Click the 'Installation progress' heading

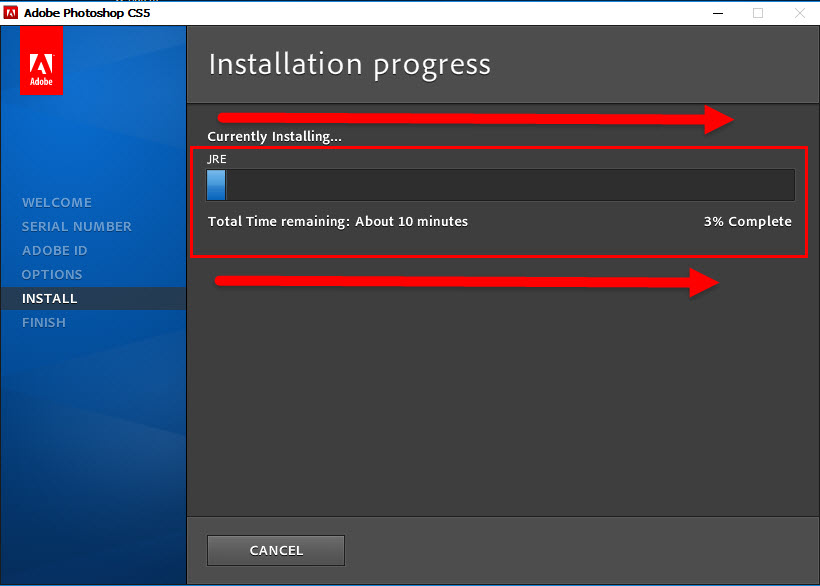[x=349, y=65]
